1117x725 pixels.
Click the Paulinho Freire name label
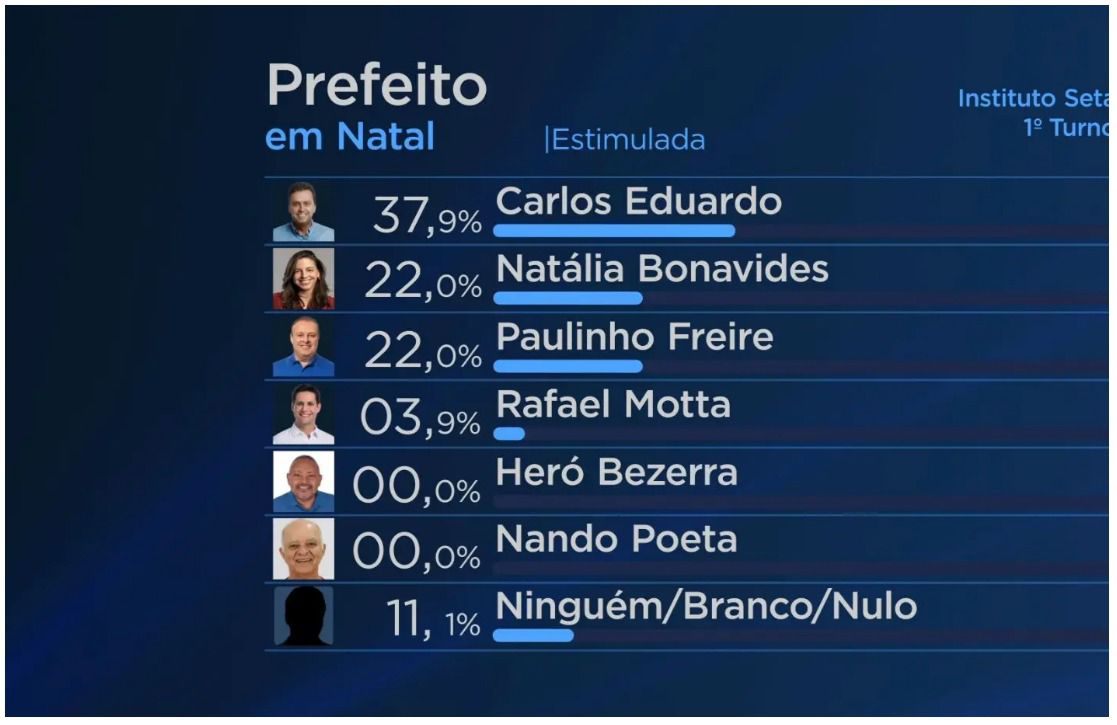pos(635,337)
